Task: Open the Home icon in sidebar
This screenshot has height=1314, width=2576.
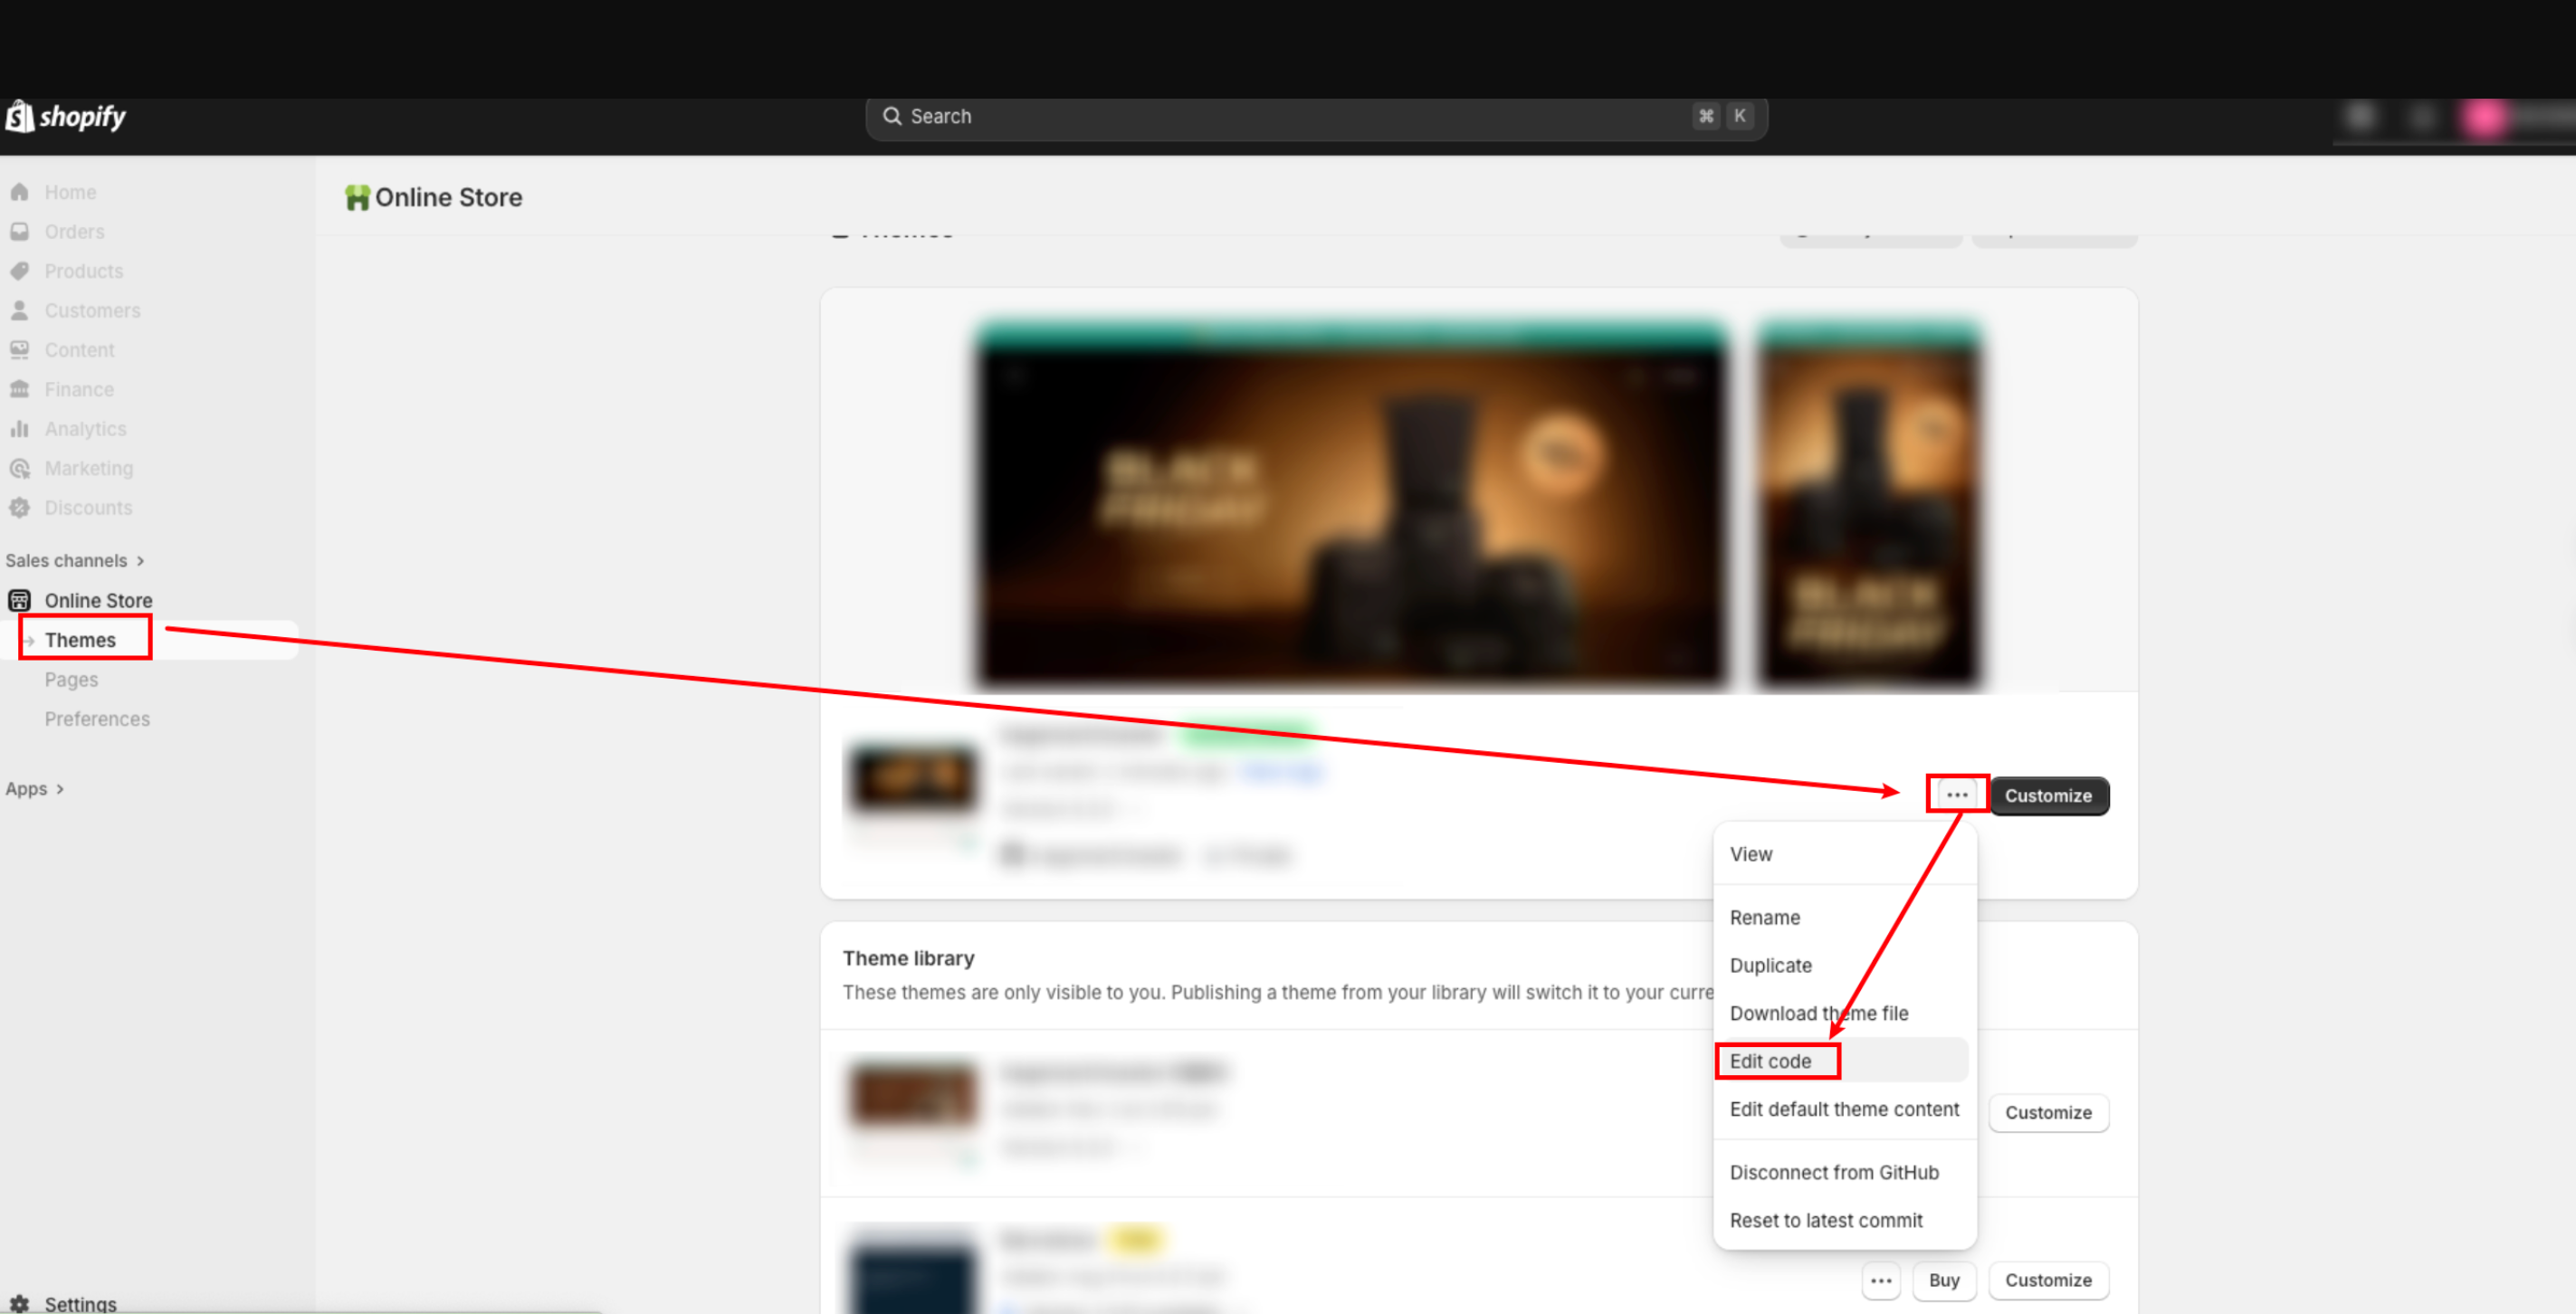Action: pos(20,192)
